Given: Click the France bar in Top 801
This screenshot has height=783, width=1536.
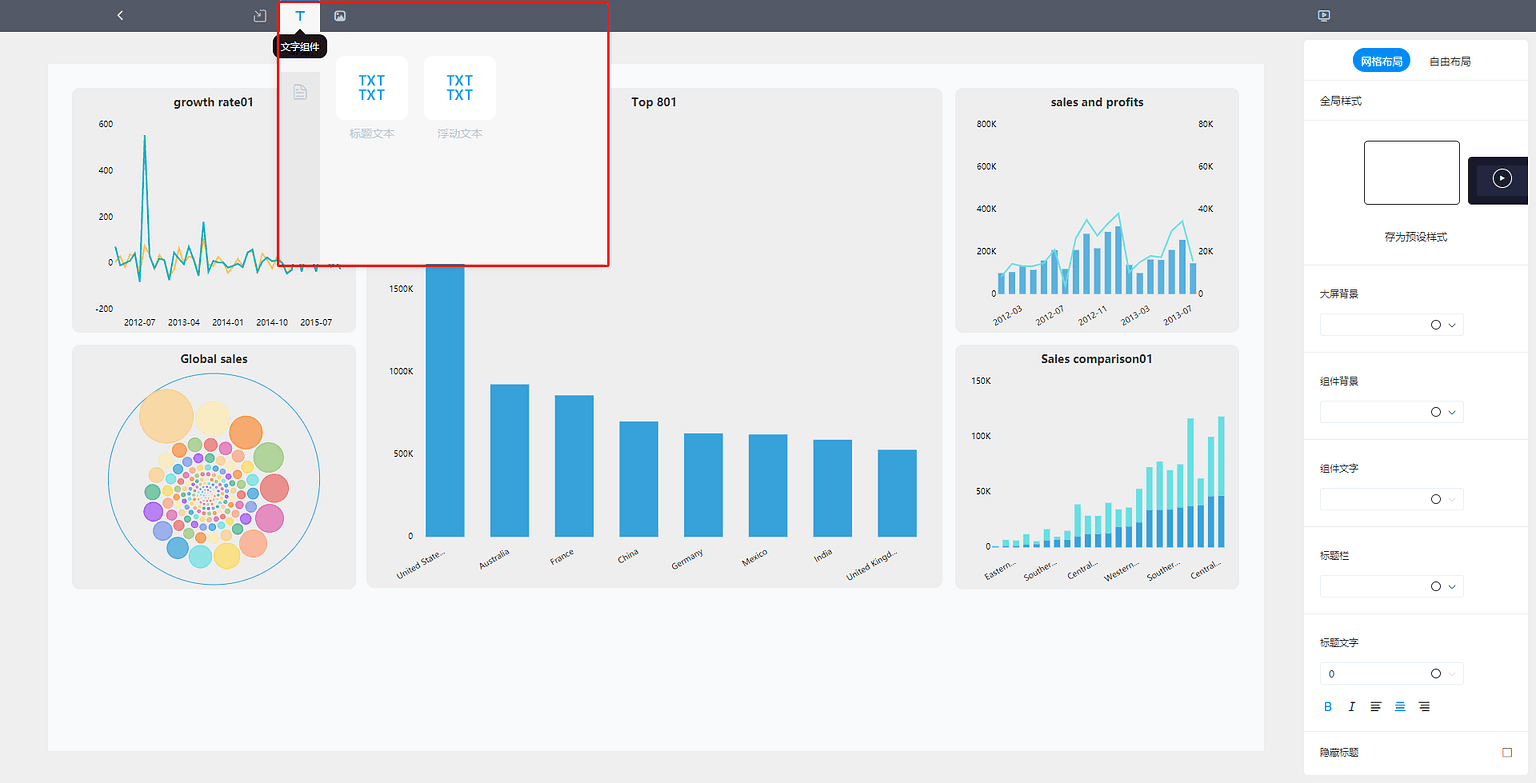Looking at the screenshot, I should pyautogui.click(x=574, y=466).
